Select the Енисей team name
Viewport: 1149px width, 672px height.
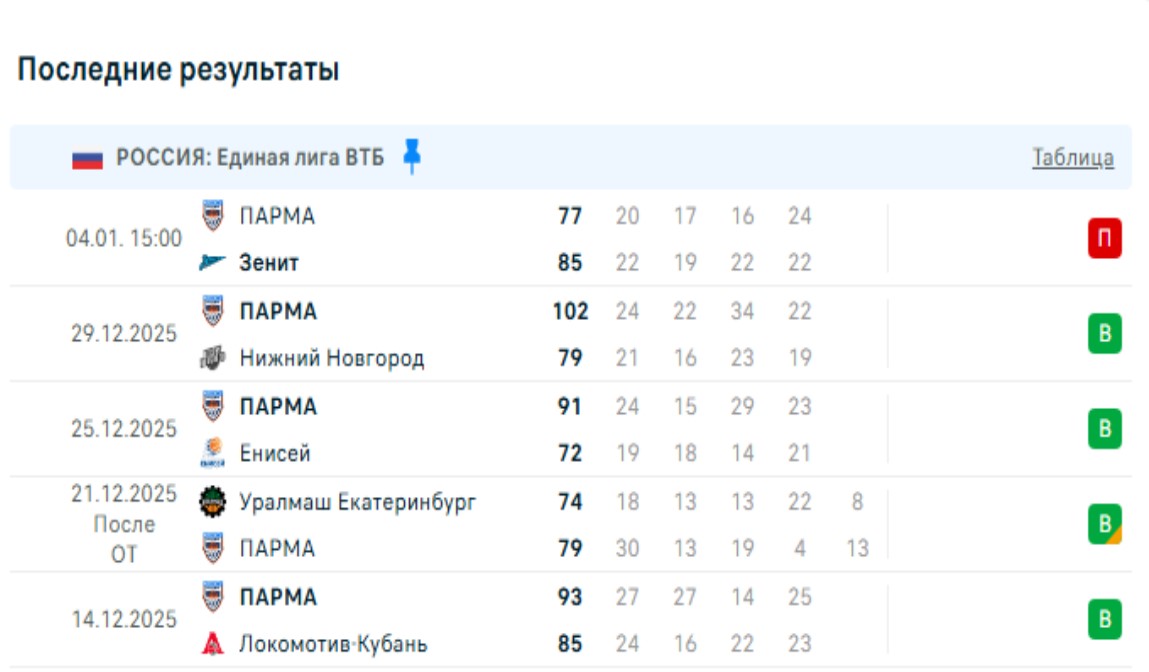[x=275, y=453]
